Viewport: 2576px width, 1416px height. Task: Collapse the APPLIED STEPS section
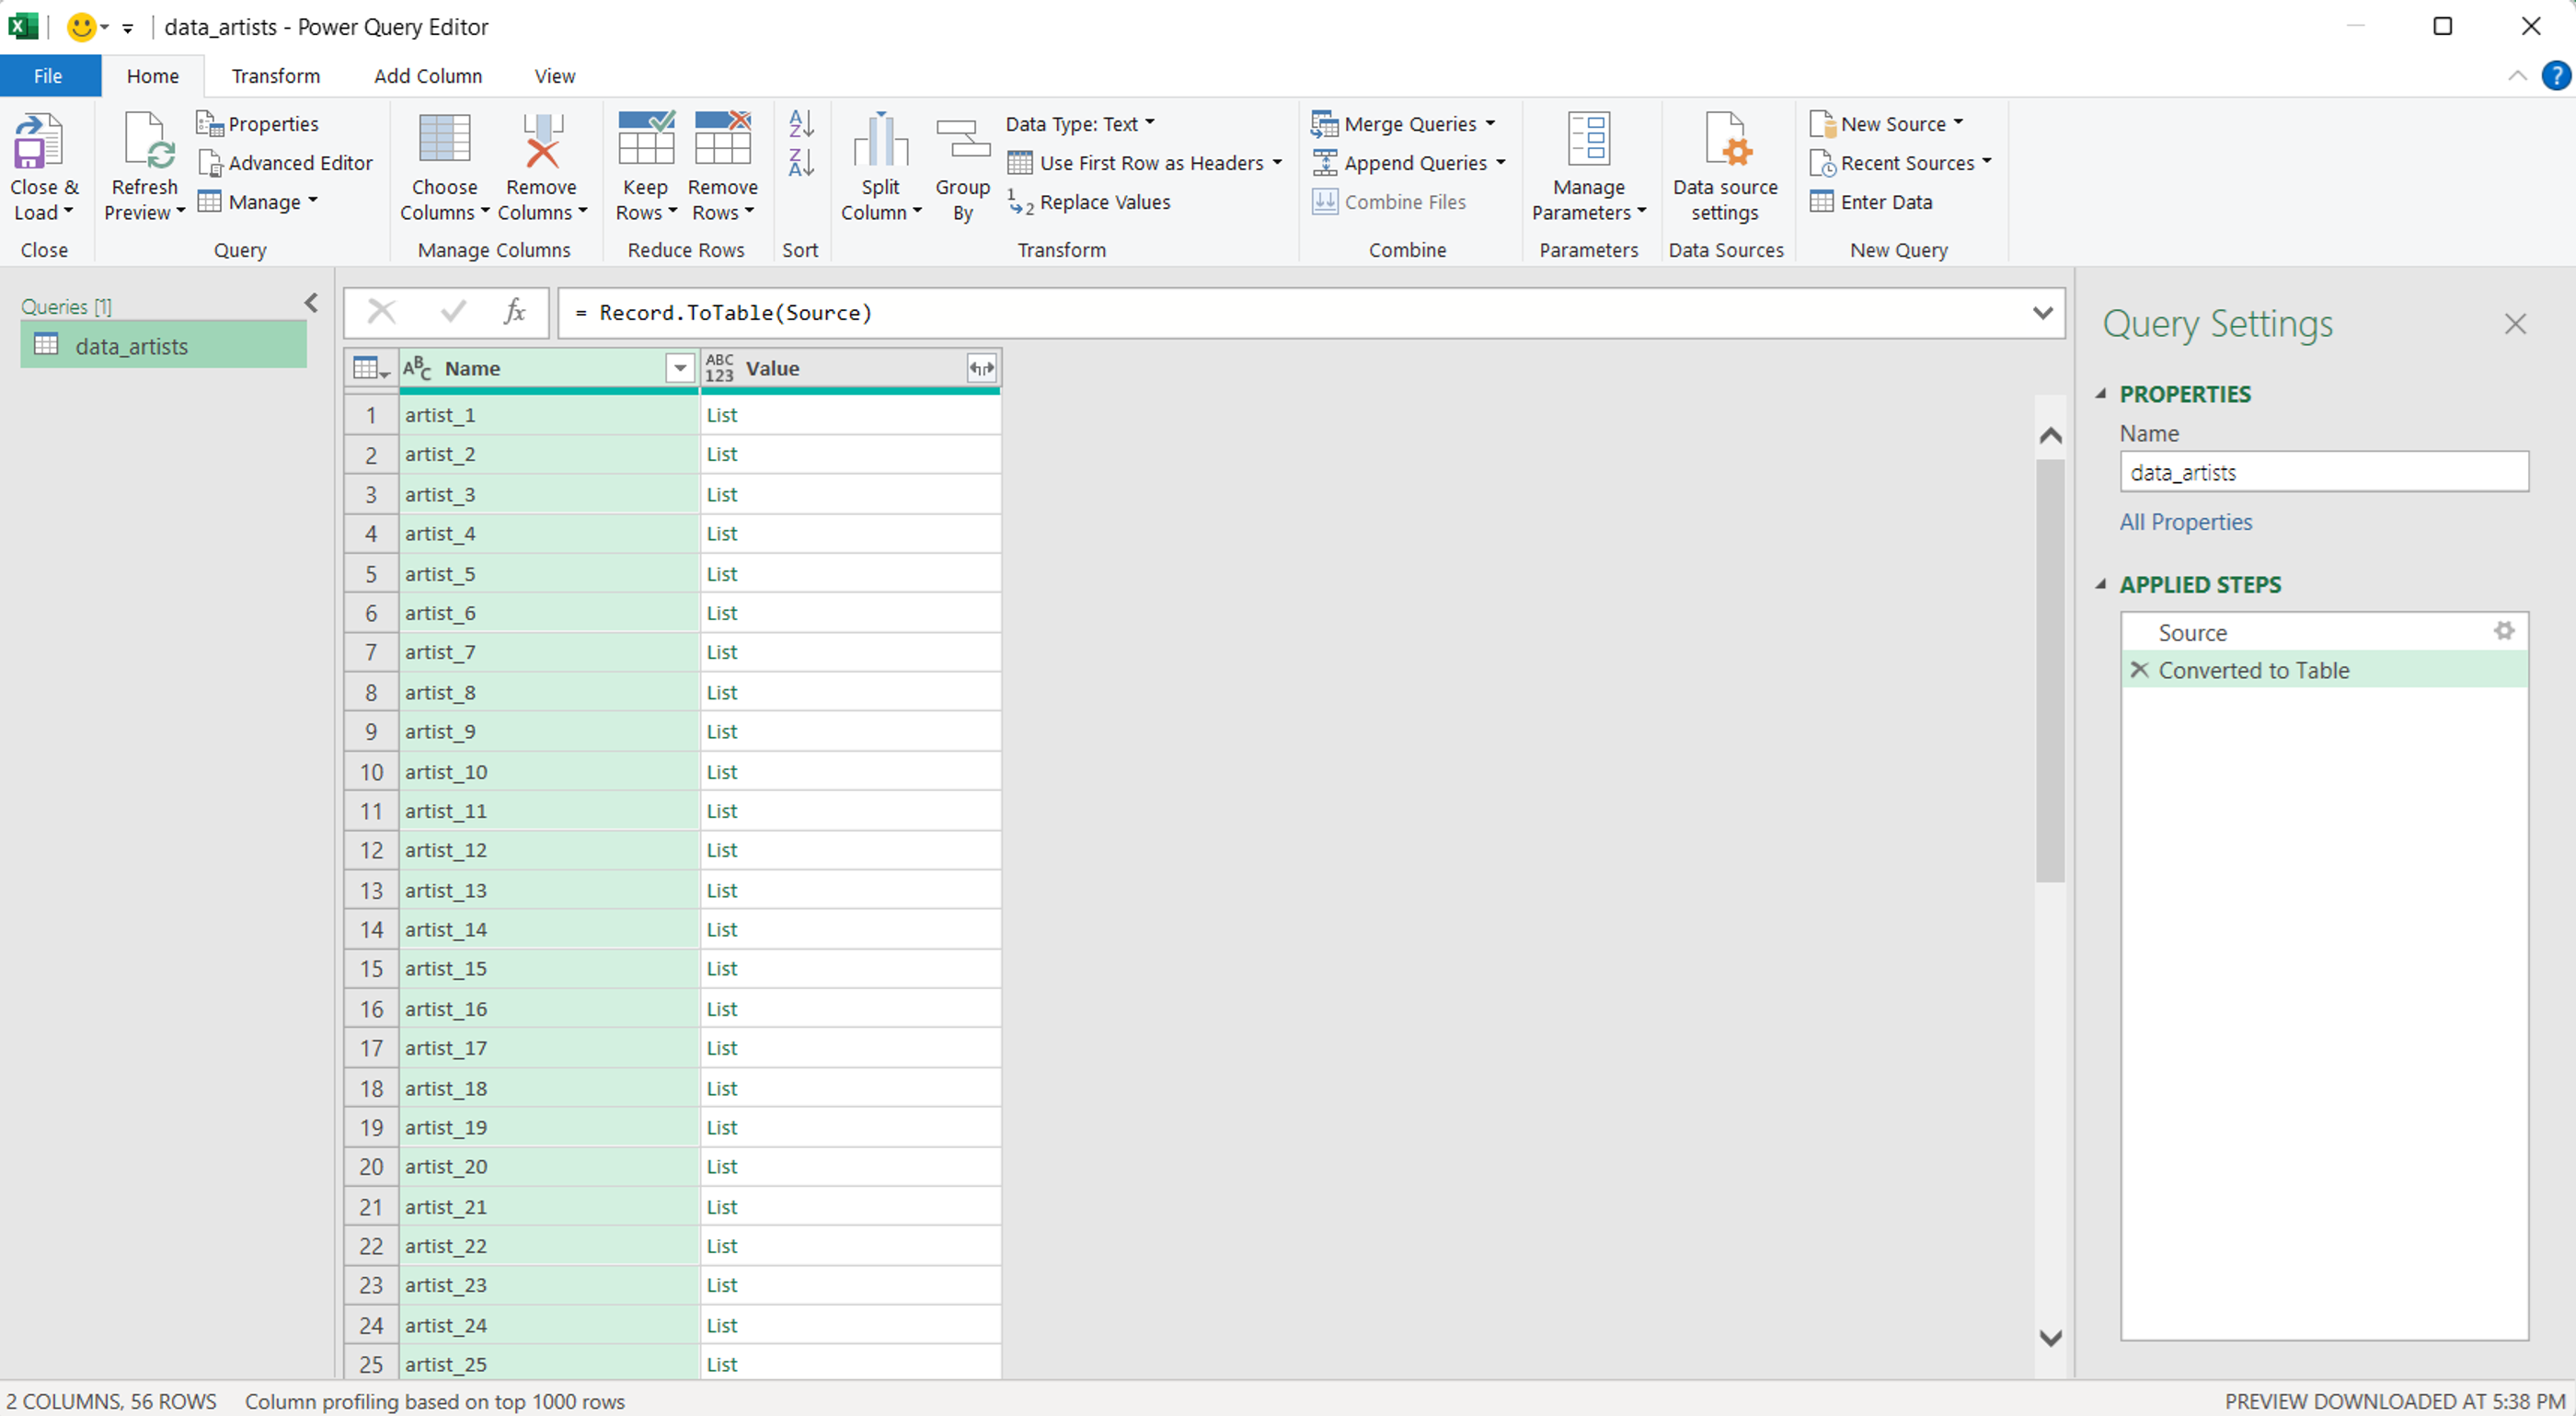tap(2101, 585)
